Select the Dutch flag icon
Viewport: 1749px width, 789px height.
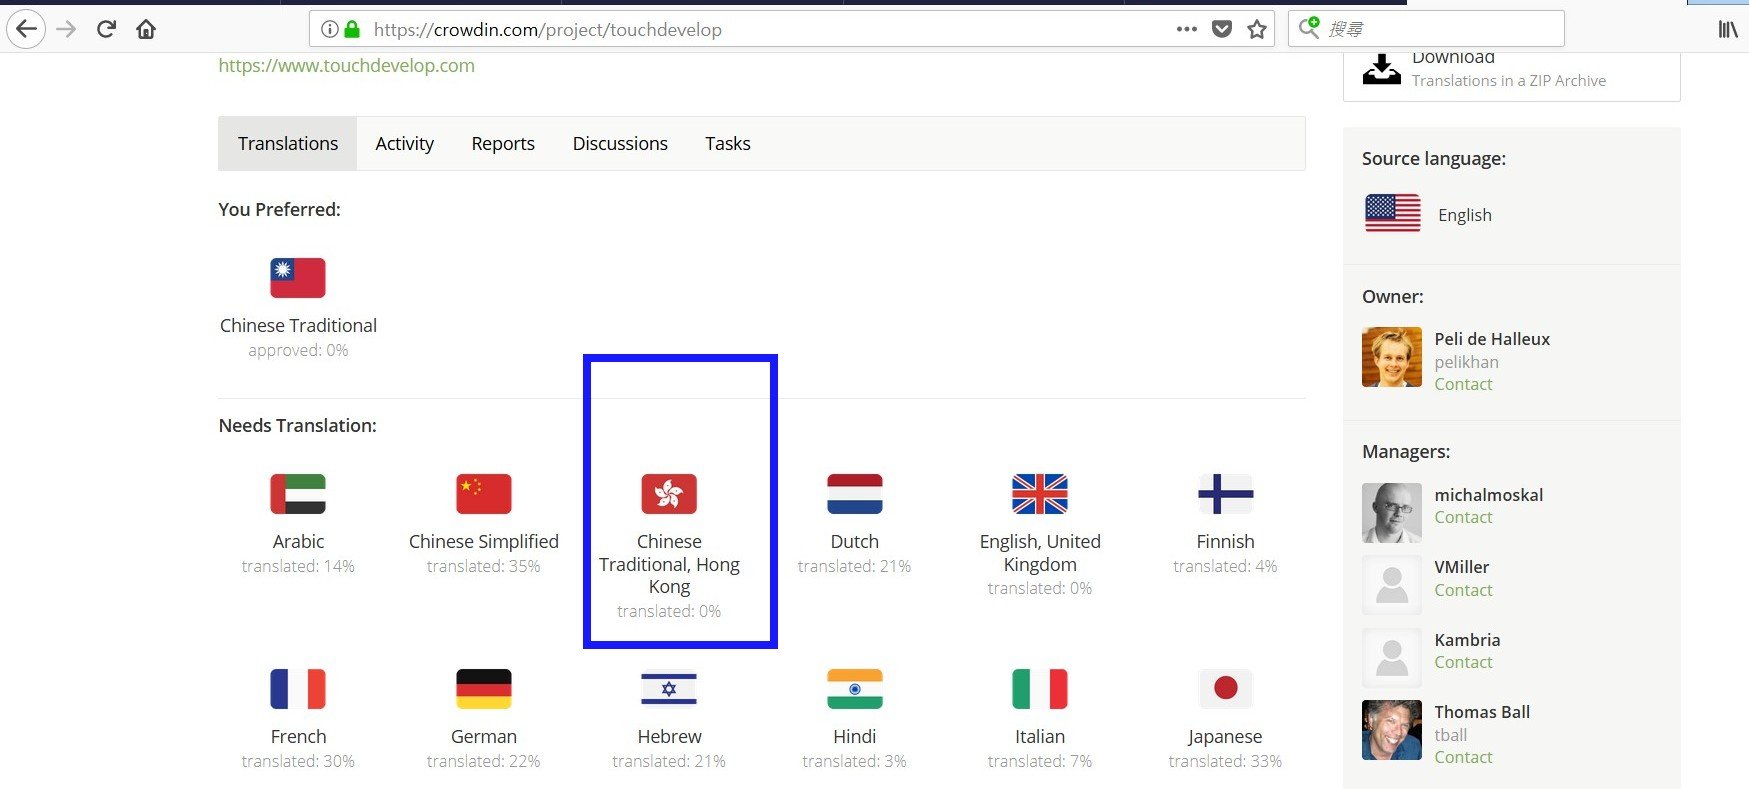[855, 494]
